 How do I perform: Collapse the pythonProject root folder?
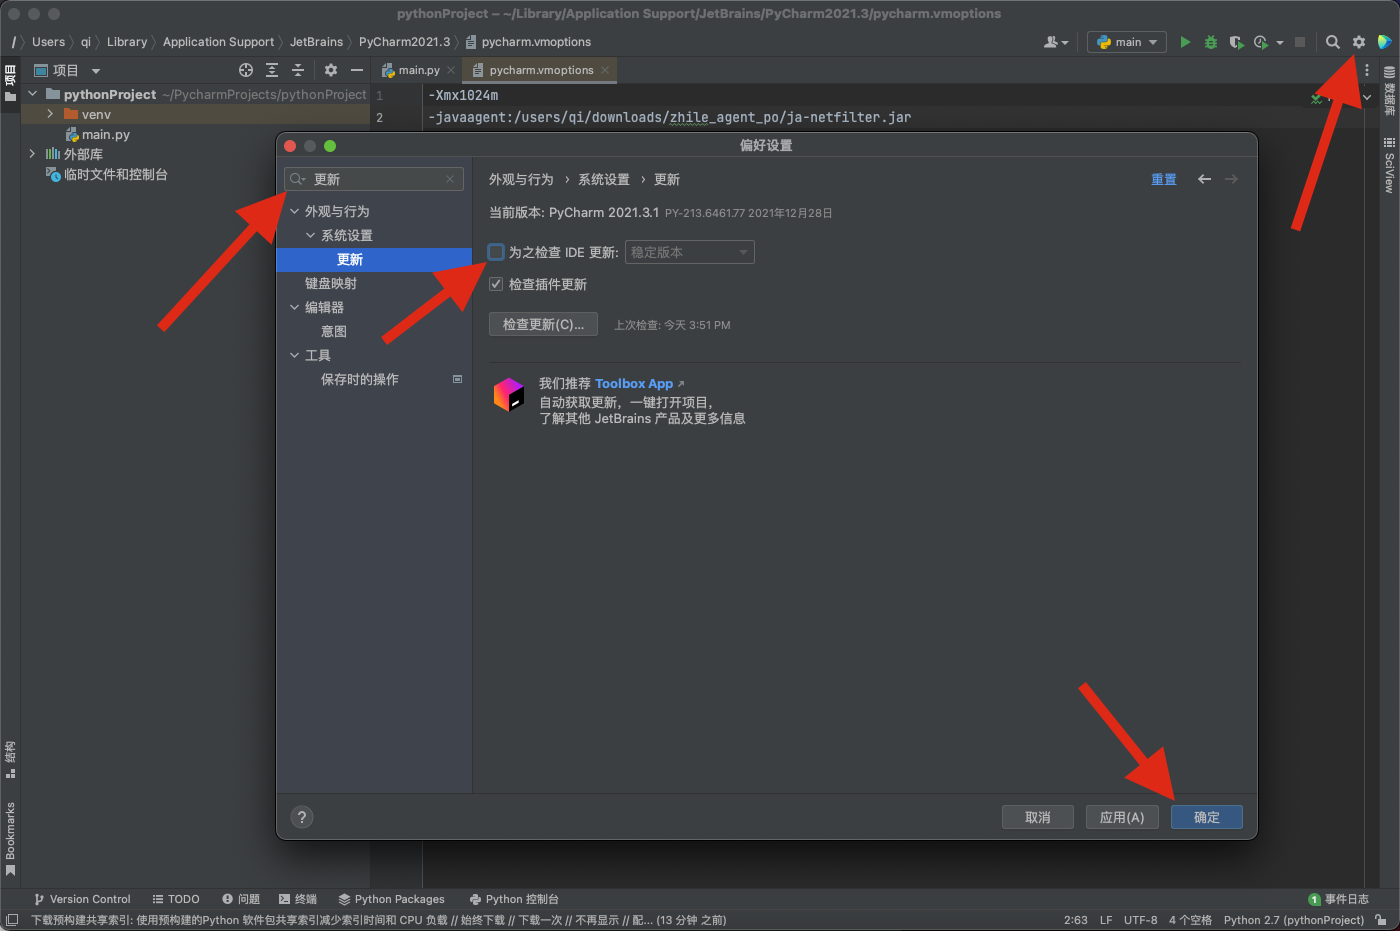(x=32, y=94)
